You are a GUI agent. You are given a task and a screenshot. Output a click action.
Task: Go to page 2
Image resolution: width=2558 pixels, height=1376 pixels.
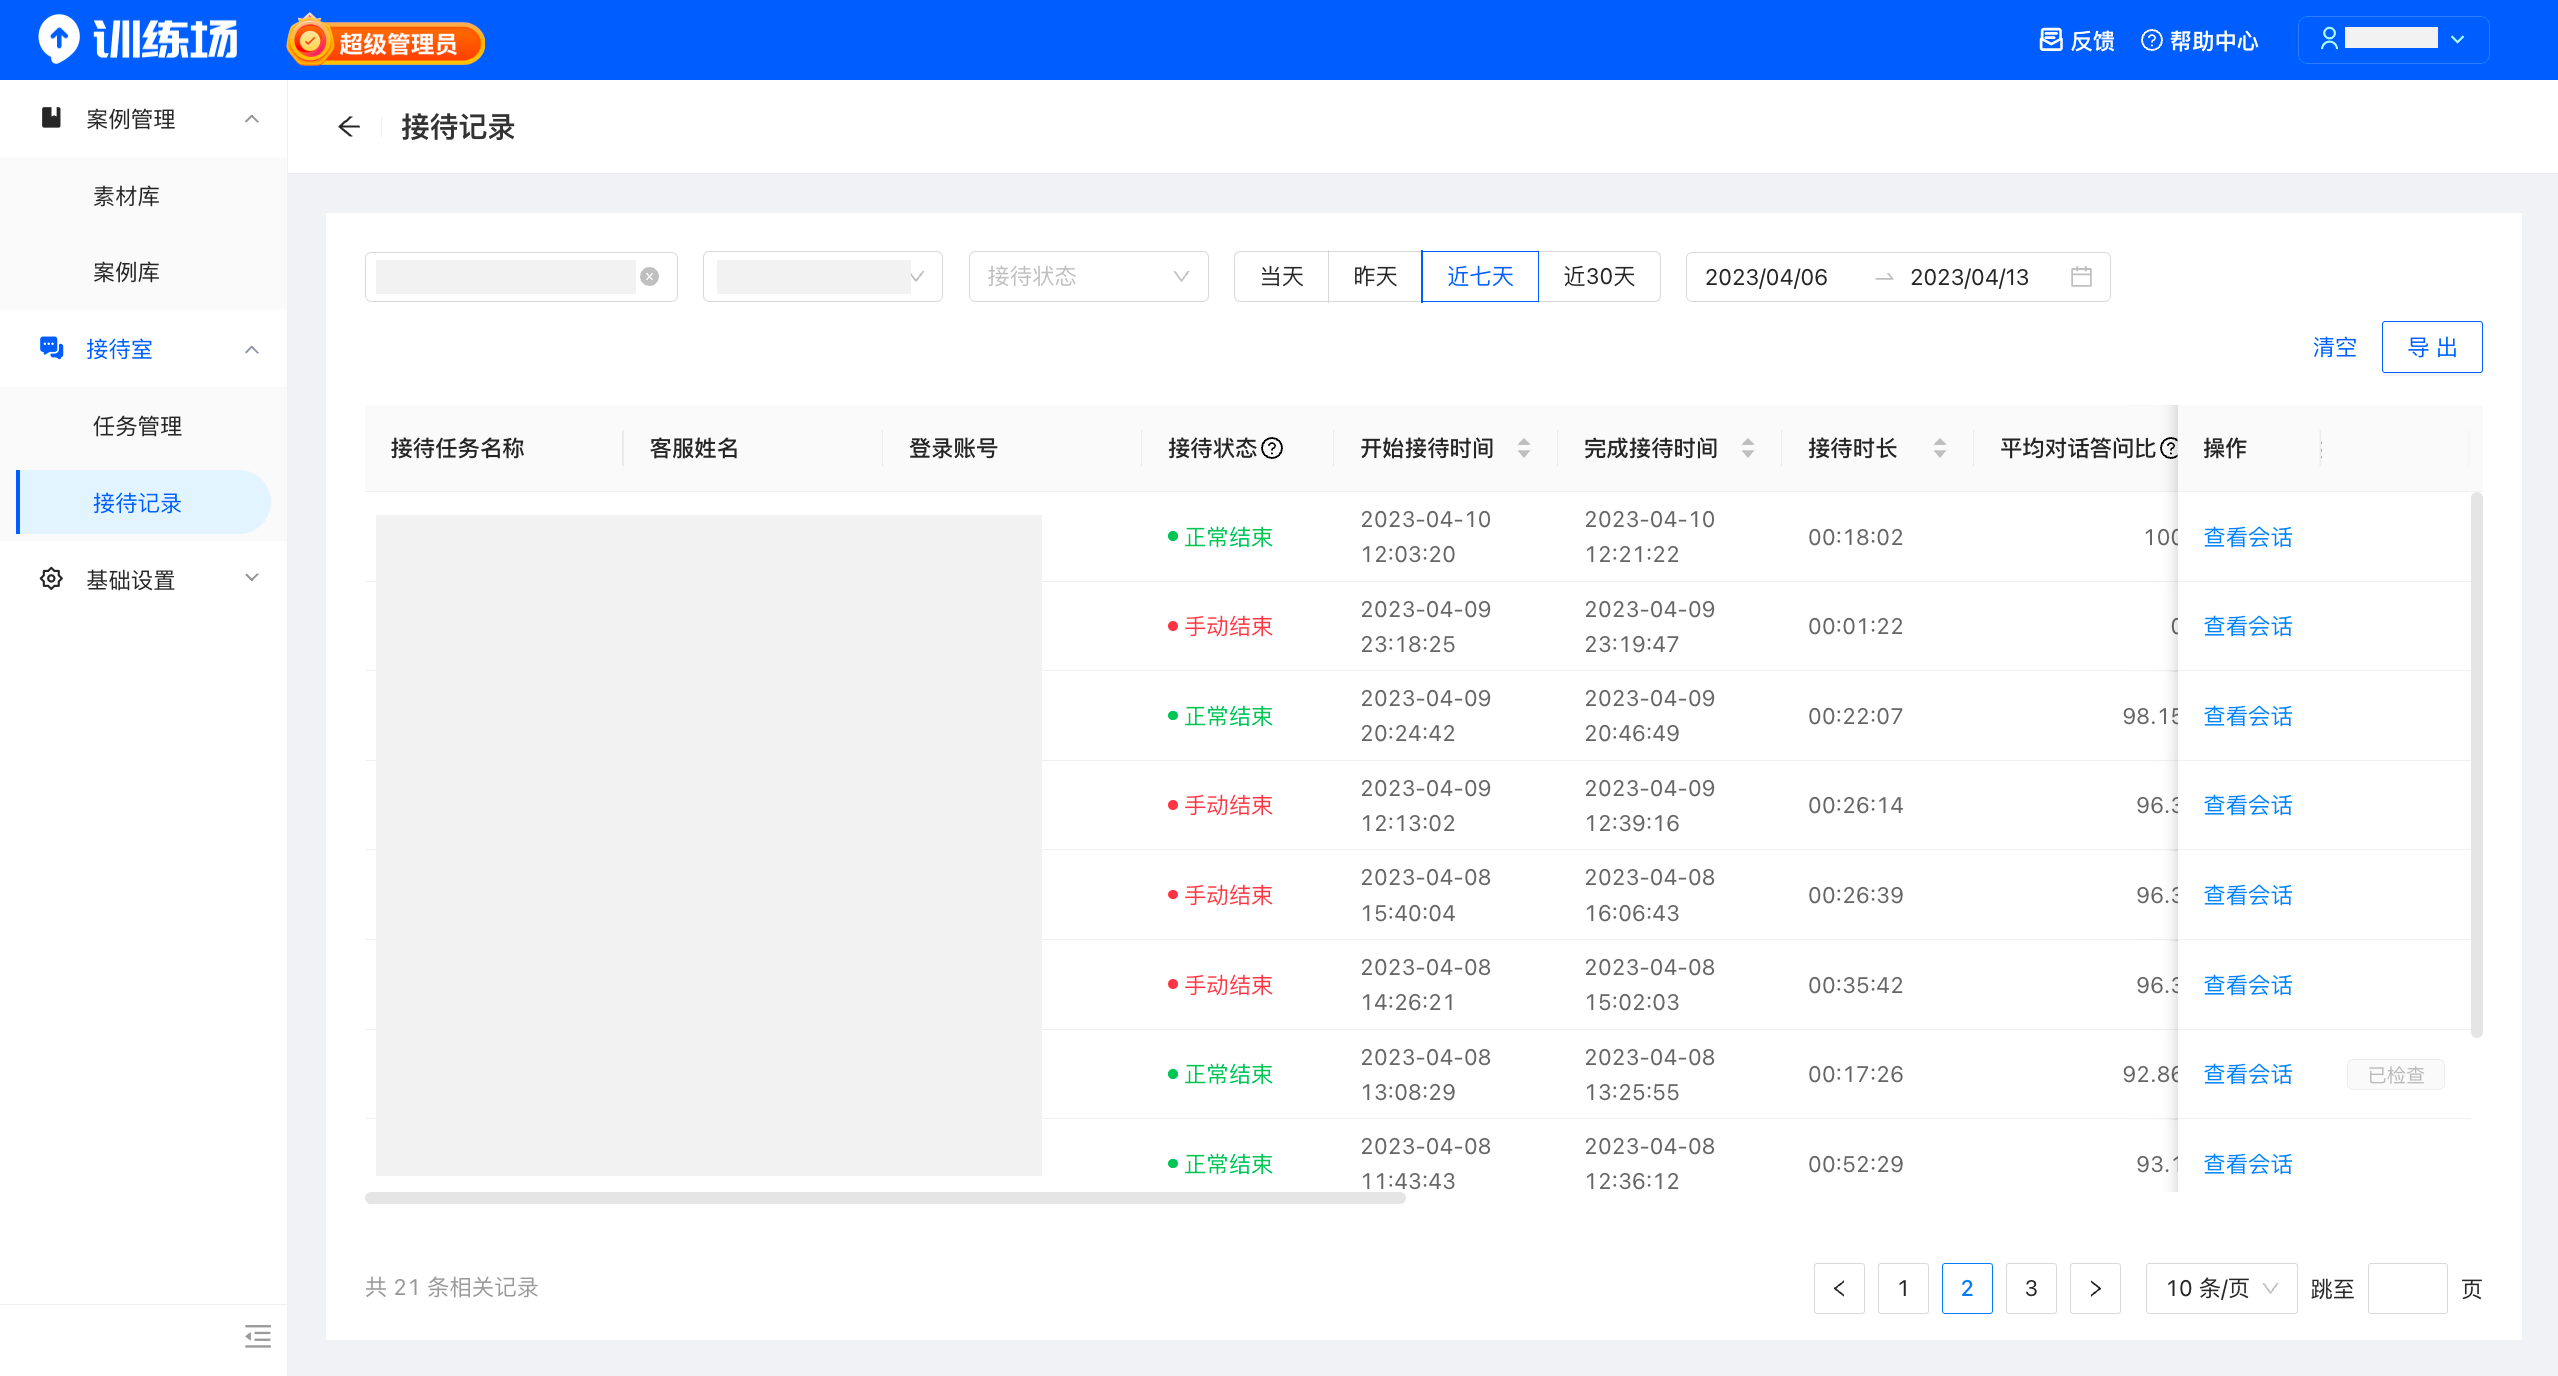(1967, 1288)
